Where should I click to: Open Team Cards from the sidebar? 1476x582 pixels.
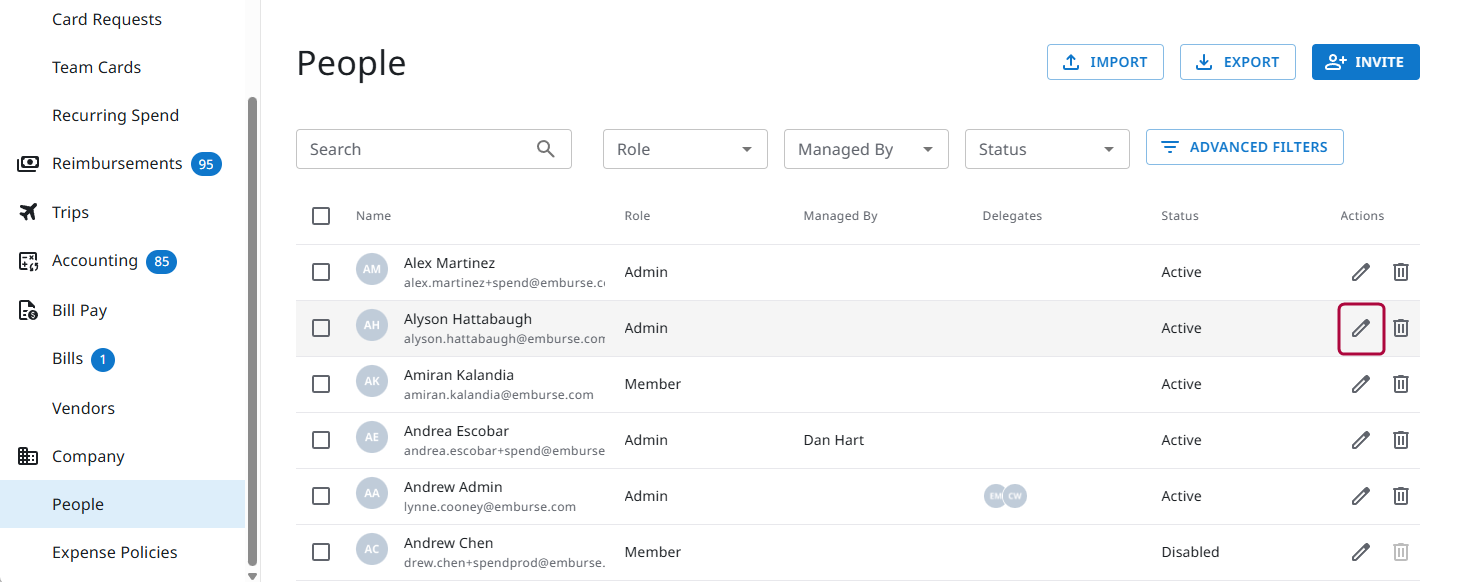[x=96, y=66]
